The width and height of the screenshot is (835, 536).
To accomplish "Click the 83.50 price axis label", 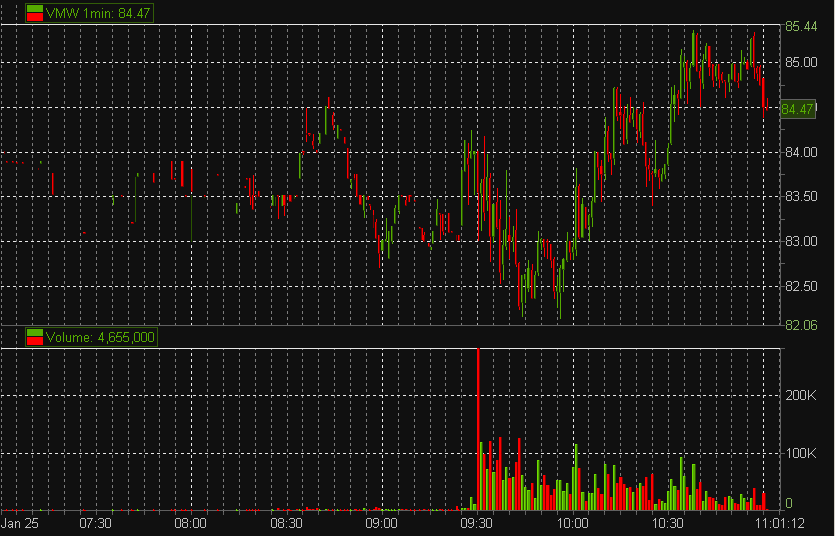I will [x=801, y=196].
